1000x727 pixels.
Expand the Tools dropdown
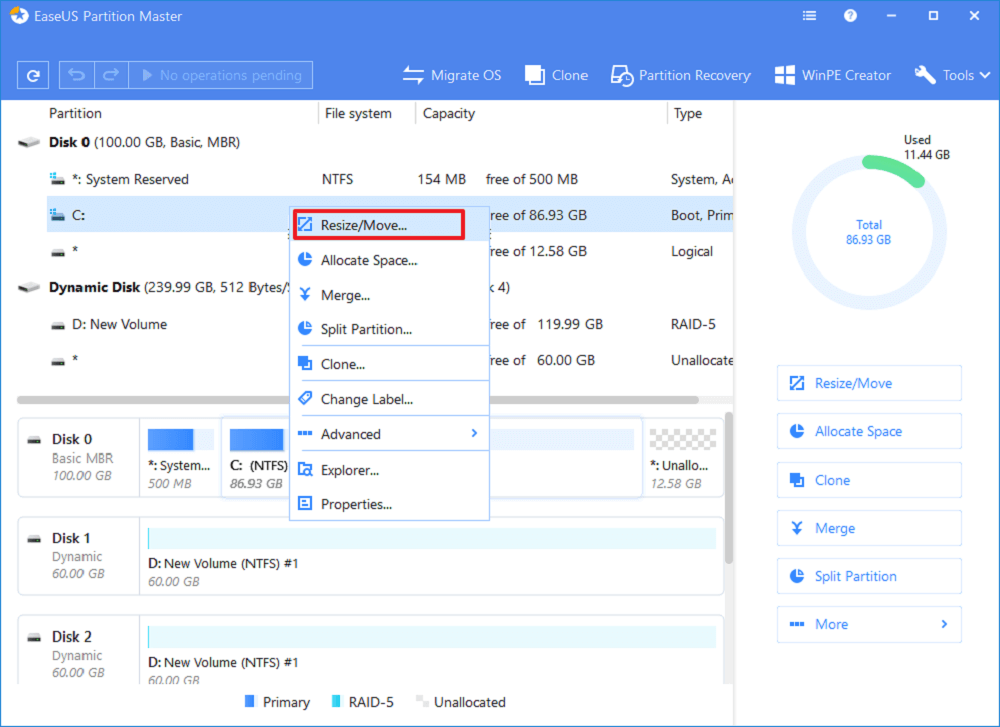click(x=952, y=75)
